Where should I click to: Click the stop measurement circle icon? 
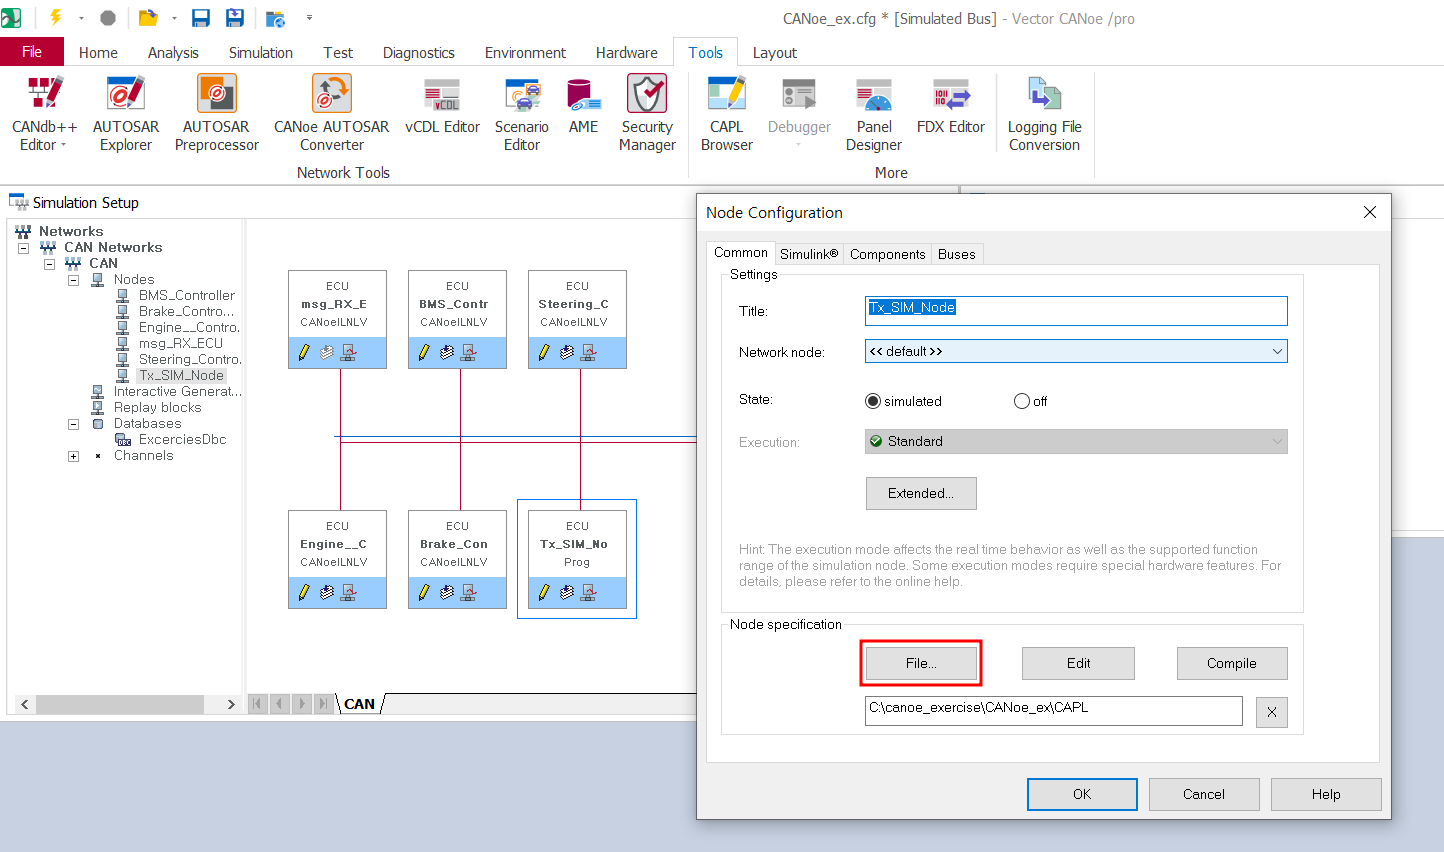pos(108,18)
